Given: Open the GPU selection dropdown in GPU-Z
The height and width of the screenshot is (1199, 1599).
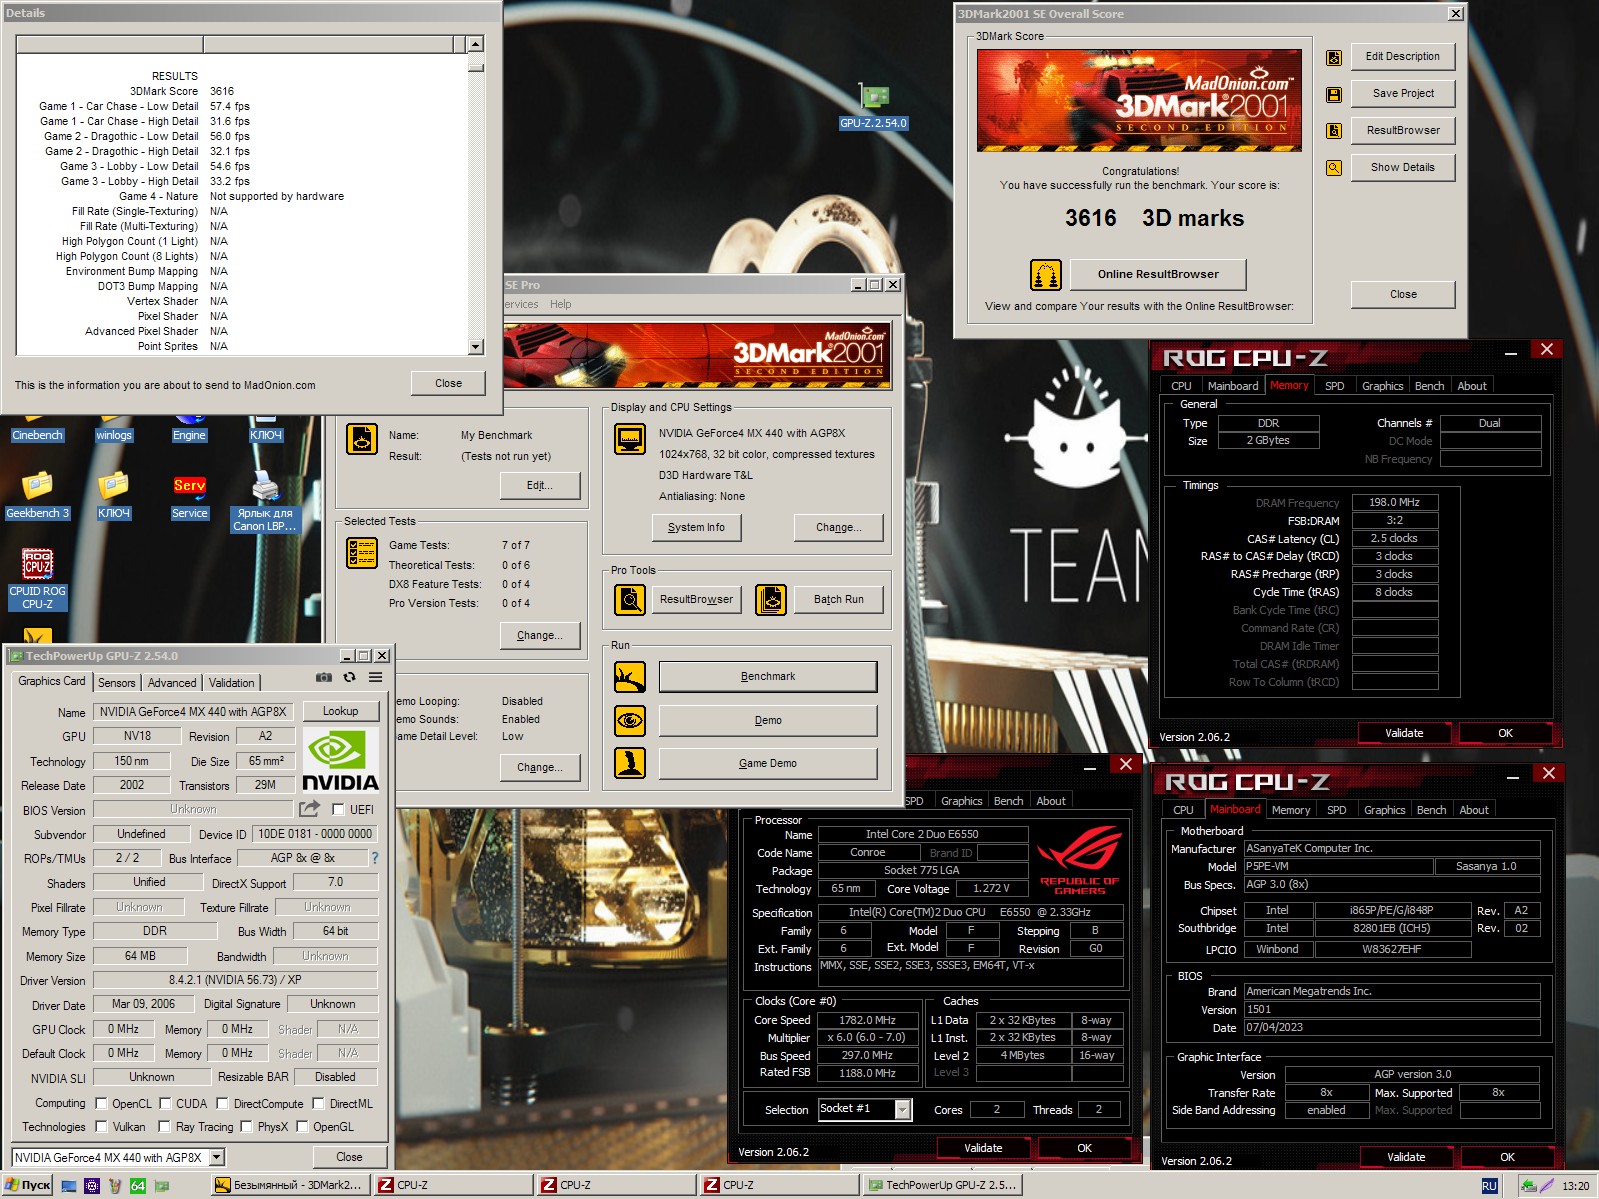Looking at the screenshot, I should pos(216,1157).
